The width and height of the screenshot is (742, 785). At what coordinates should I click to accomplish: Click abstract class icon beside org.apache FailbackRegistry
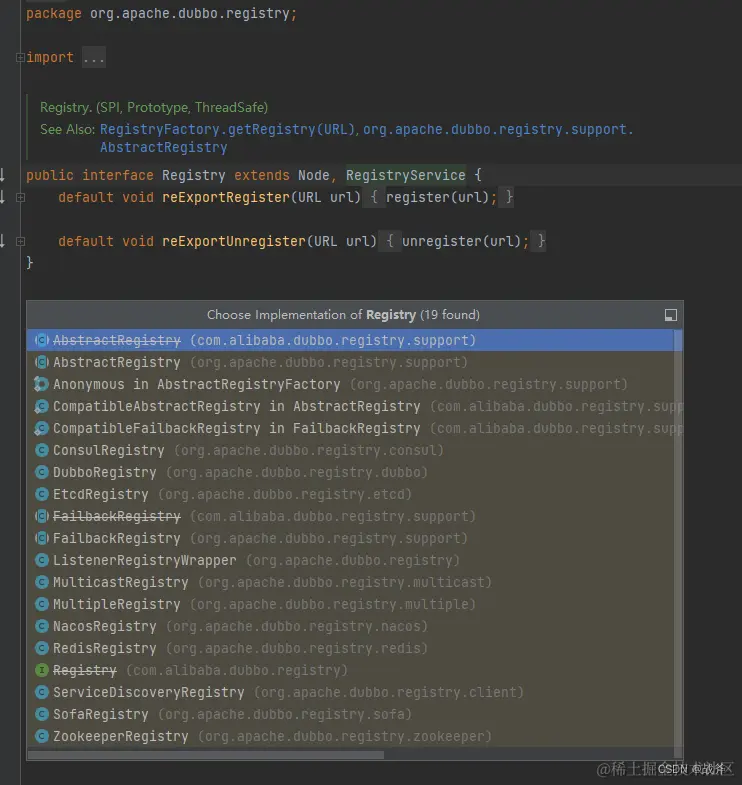click(x=42, y=538)
